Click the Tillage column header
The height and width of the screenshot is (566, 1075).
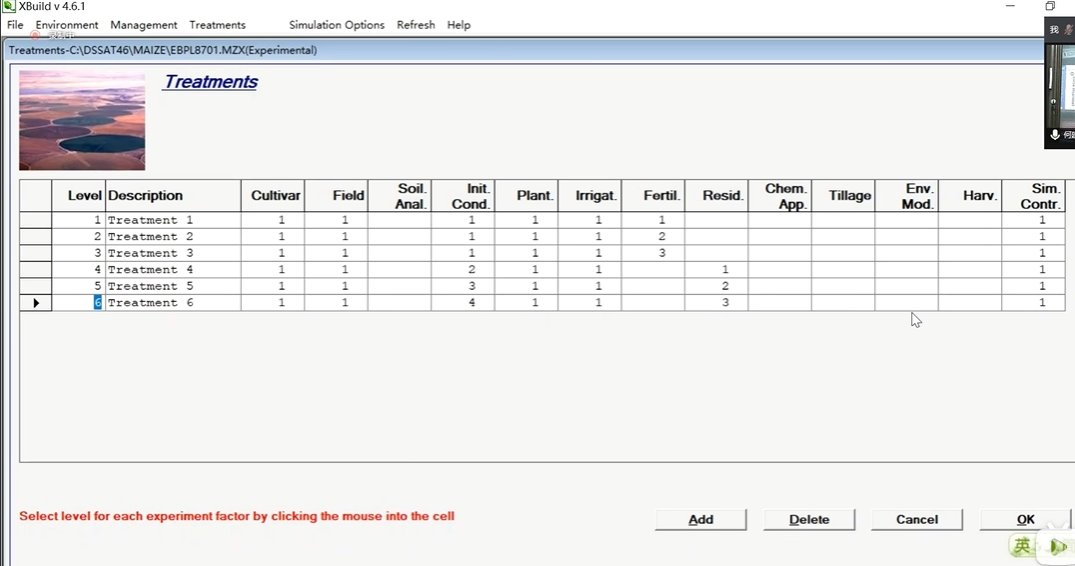(x=843, y=195)
